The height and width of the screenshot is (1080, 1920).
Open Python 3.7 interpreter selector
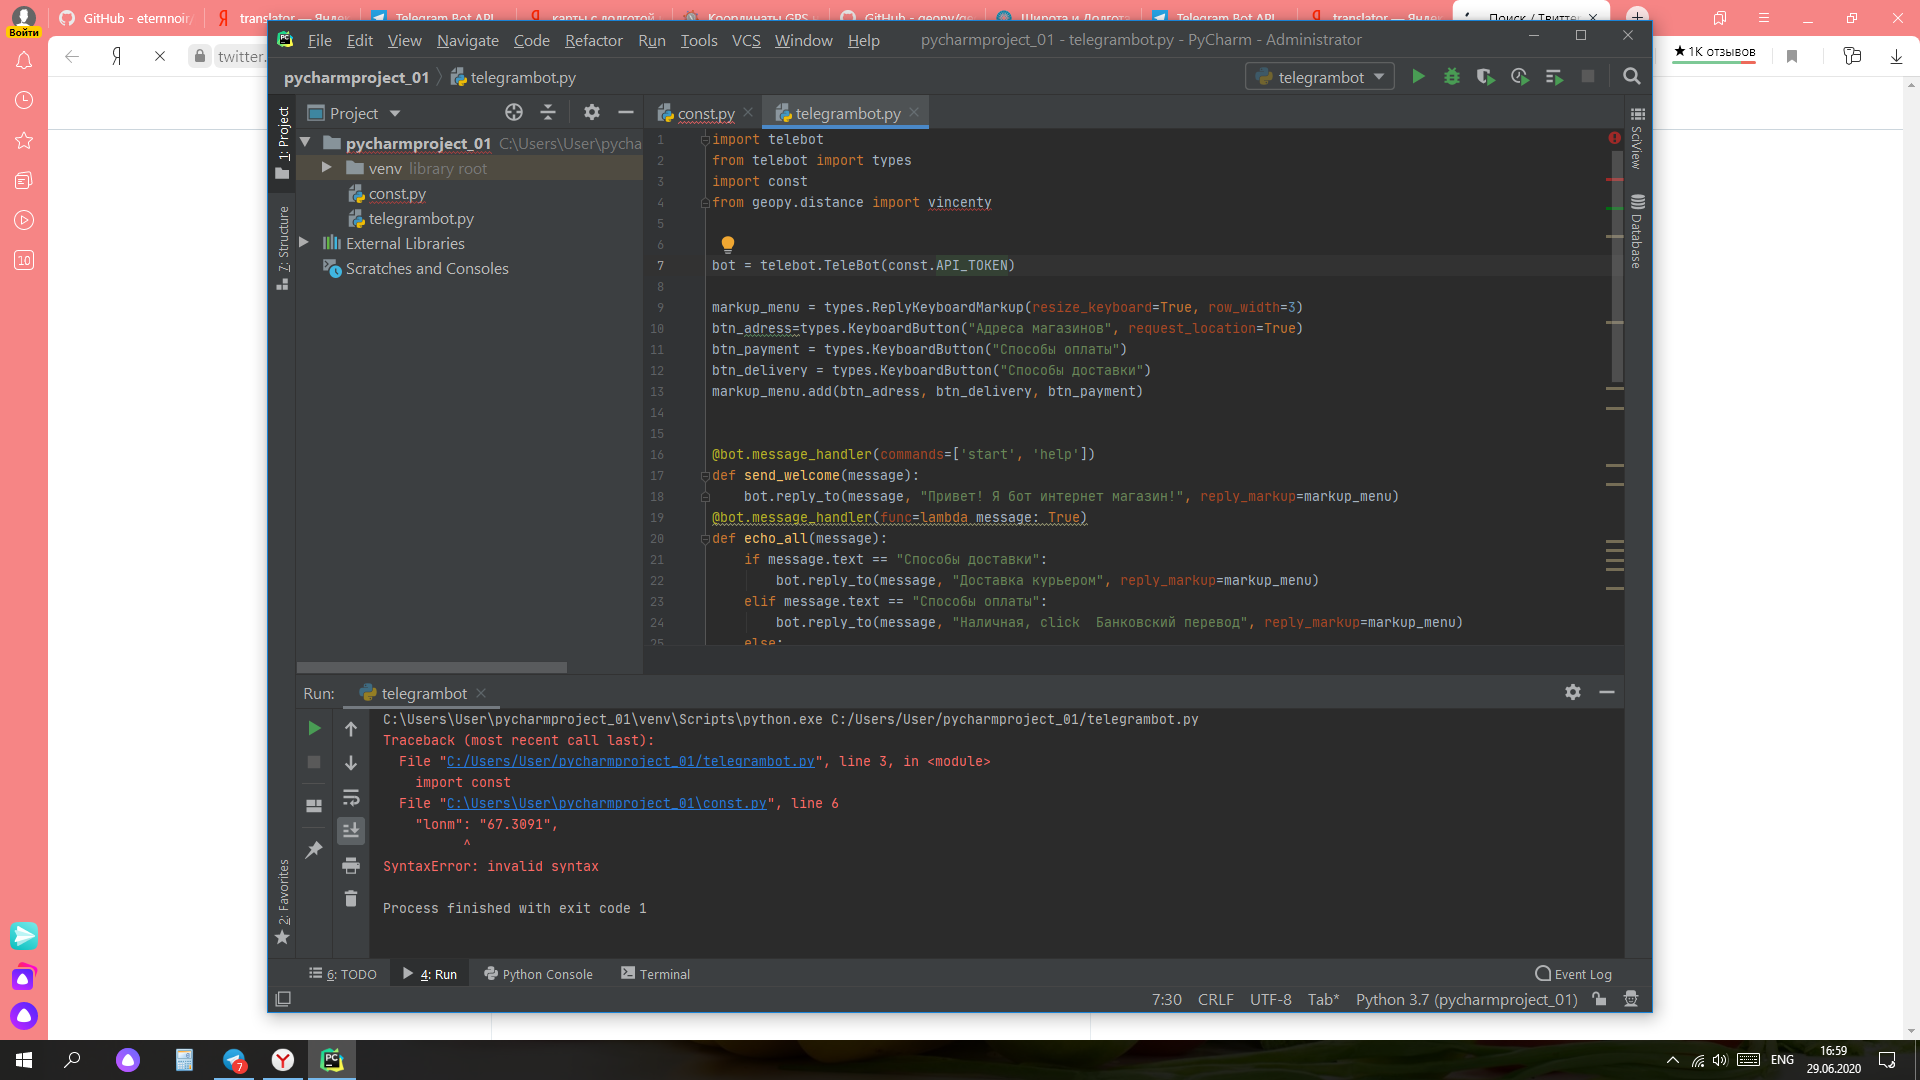tap(1466, 999)
